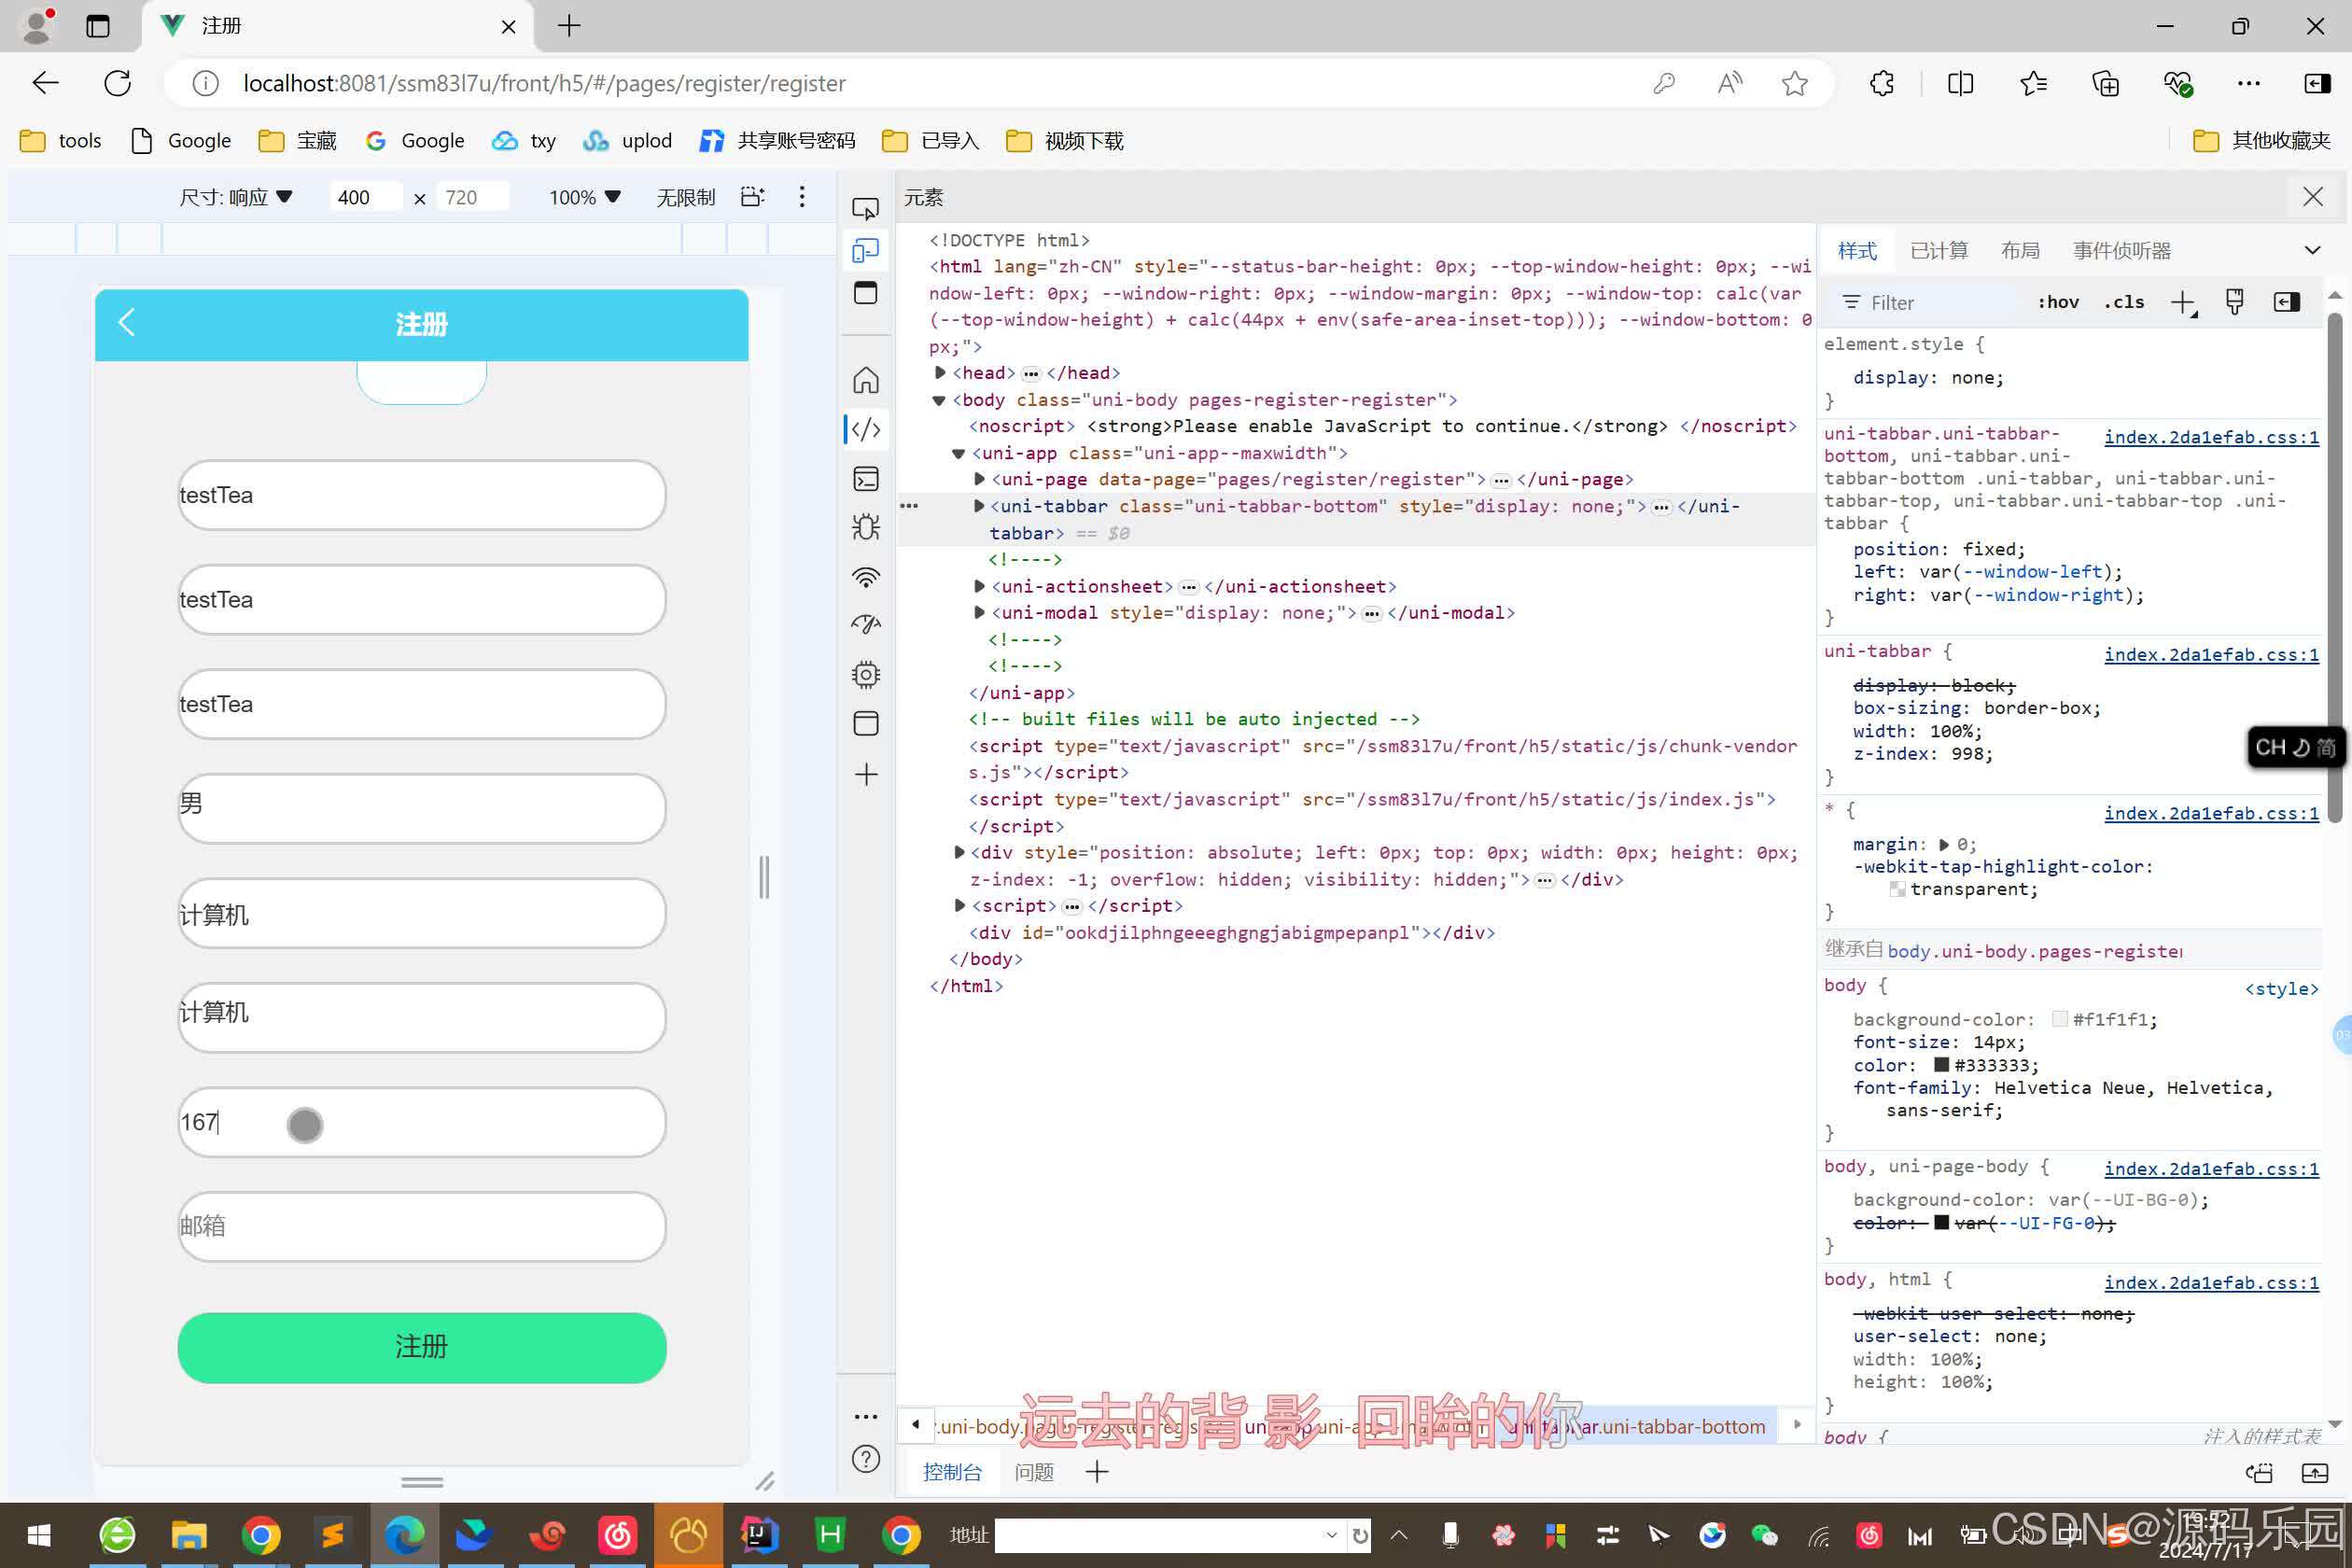2352x1568 pixels.
Task: Click the 注册 register button on the form
Action: [x=421, y=1347]
